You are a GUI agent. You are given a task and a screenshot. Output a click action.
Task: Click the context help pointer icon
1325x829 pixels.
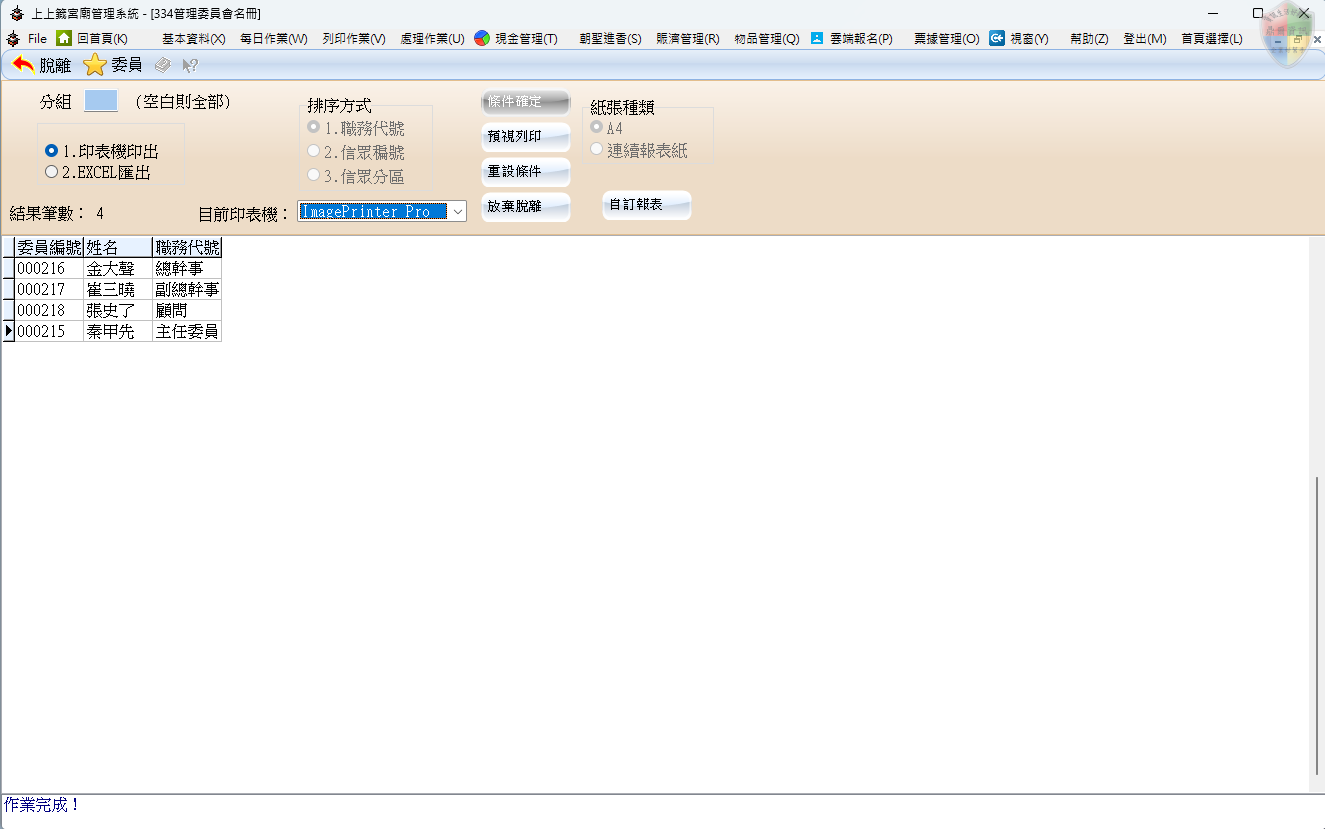coord(188,66)
